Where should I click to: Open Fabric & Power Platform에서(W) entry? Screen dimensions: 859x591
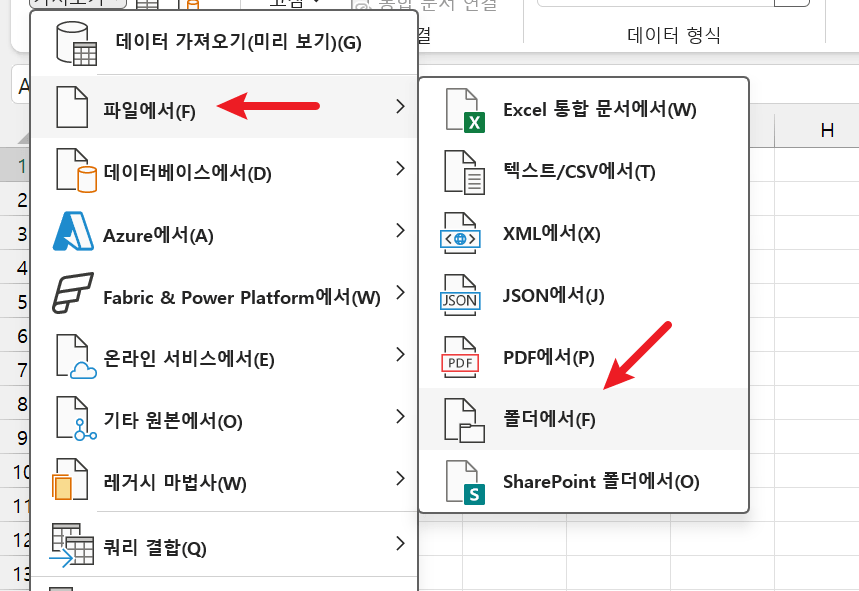(x=225, y=292)
